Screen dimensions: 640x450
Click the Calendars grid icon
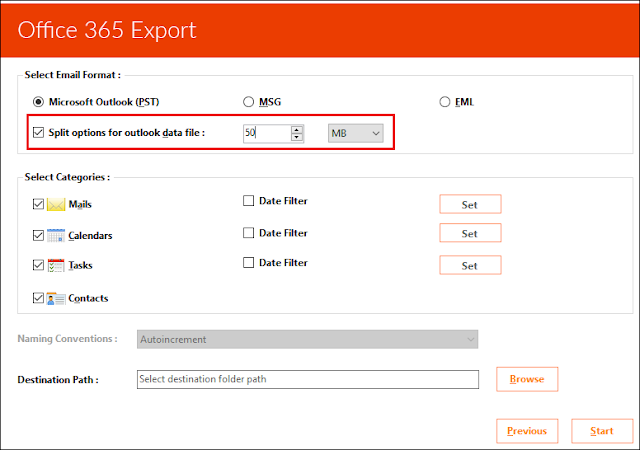[x=56, y=235]
